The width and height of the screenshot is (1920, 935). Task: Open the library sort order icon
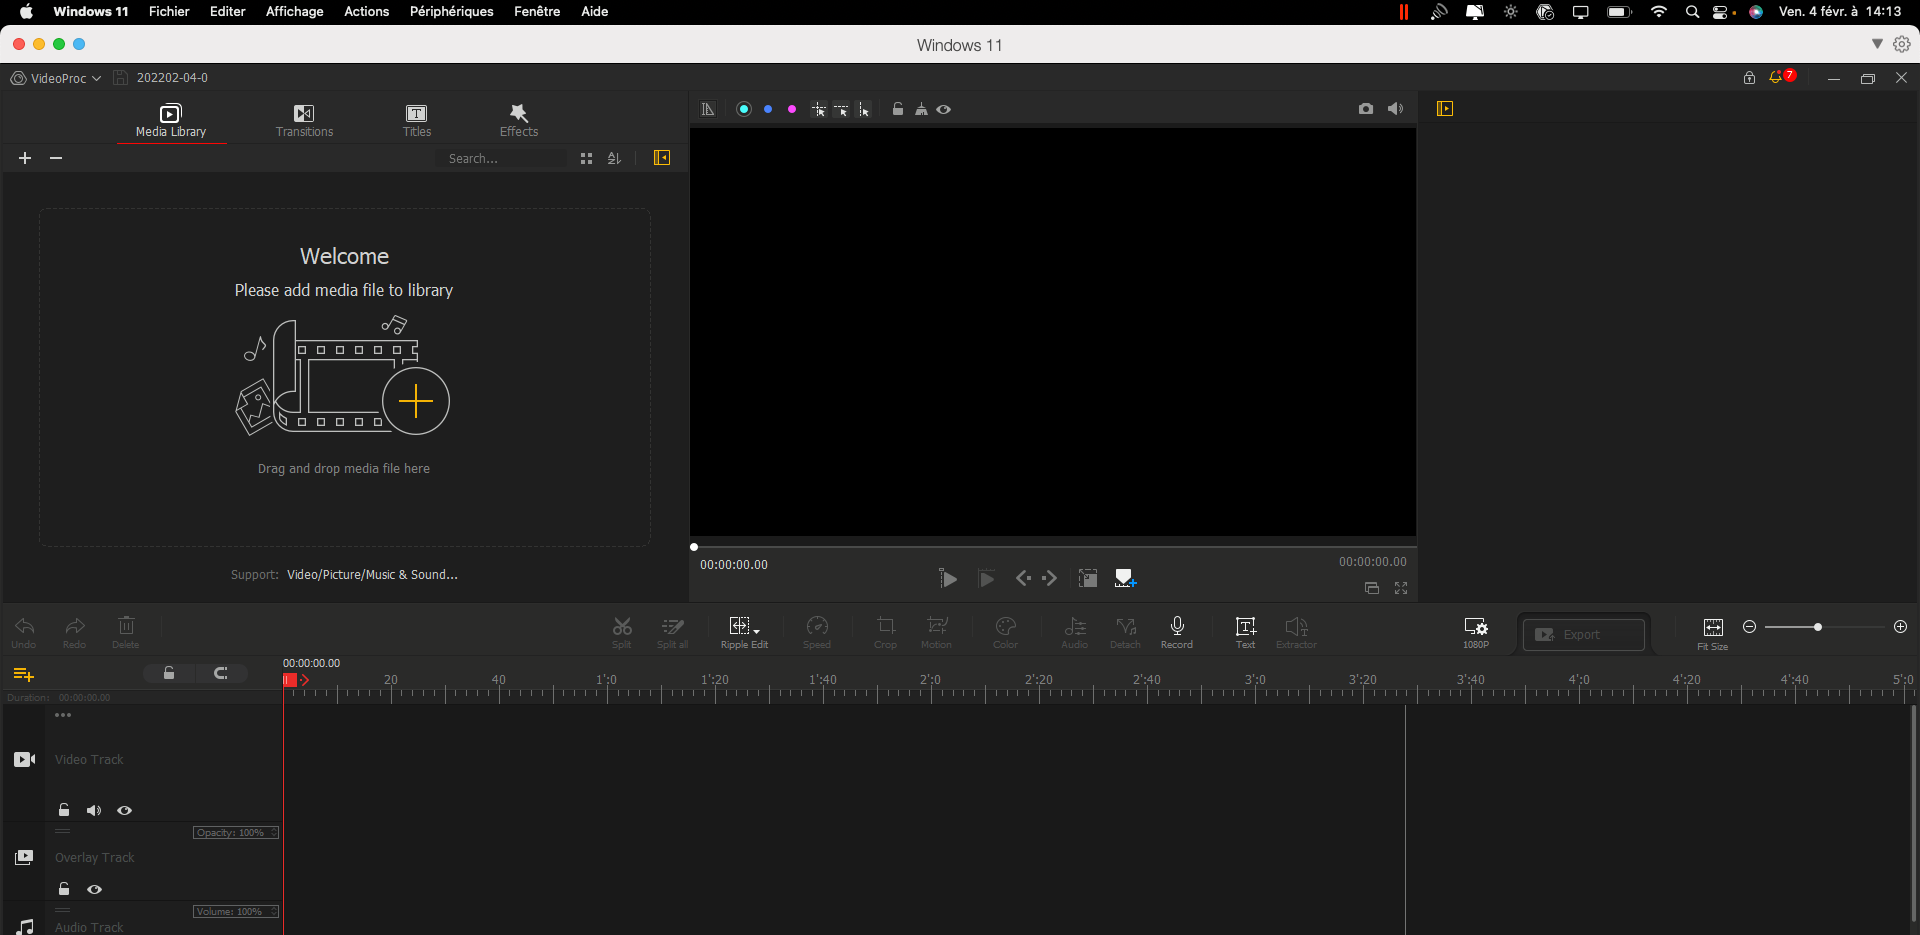(x=614, y=158)
